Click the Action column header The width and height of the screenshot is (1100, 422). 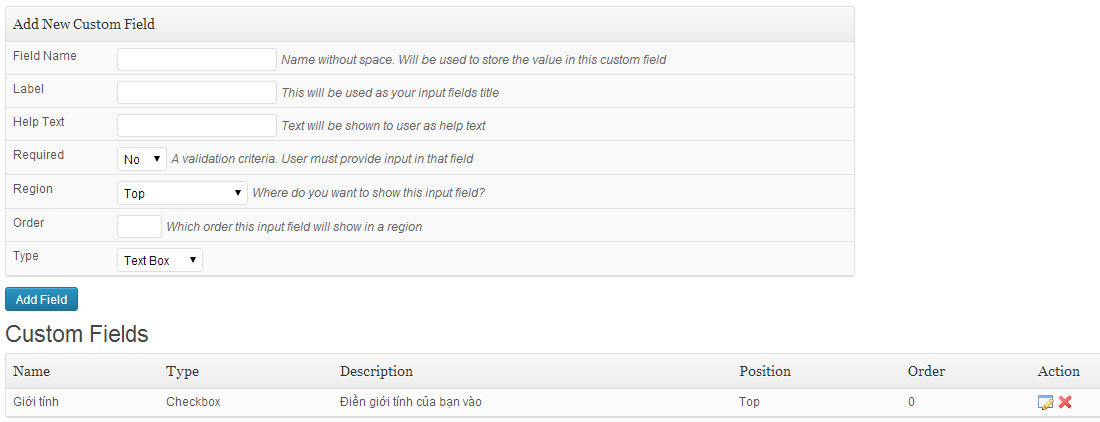click(1059, 371)
